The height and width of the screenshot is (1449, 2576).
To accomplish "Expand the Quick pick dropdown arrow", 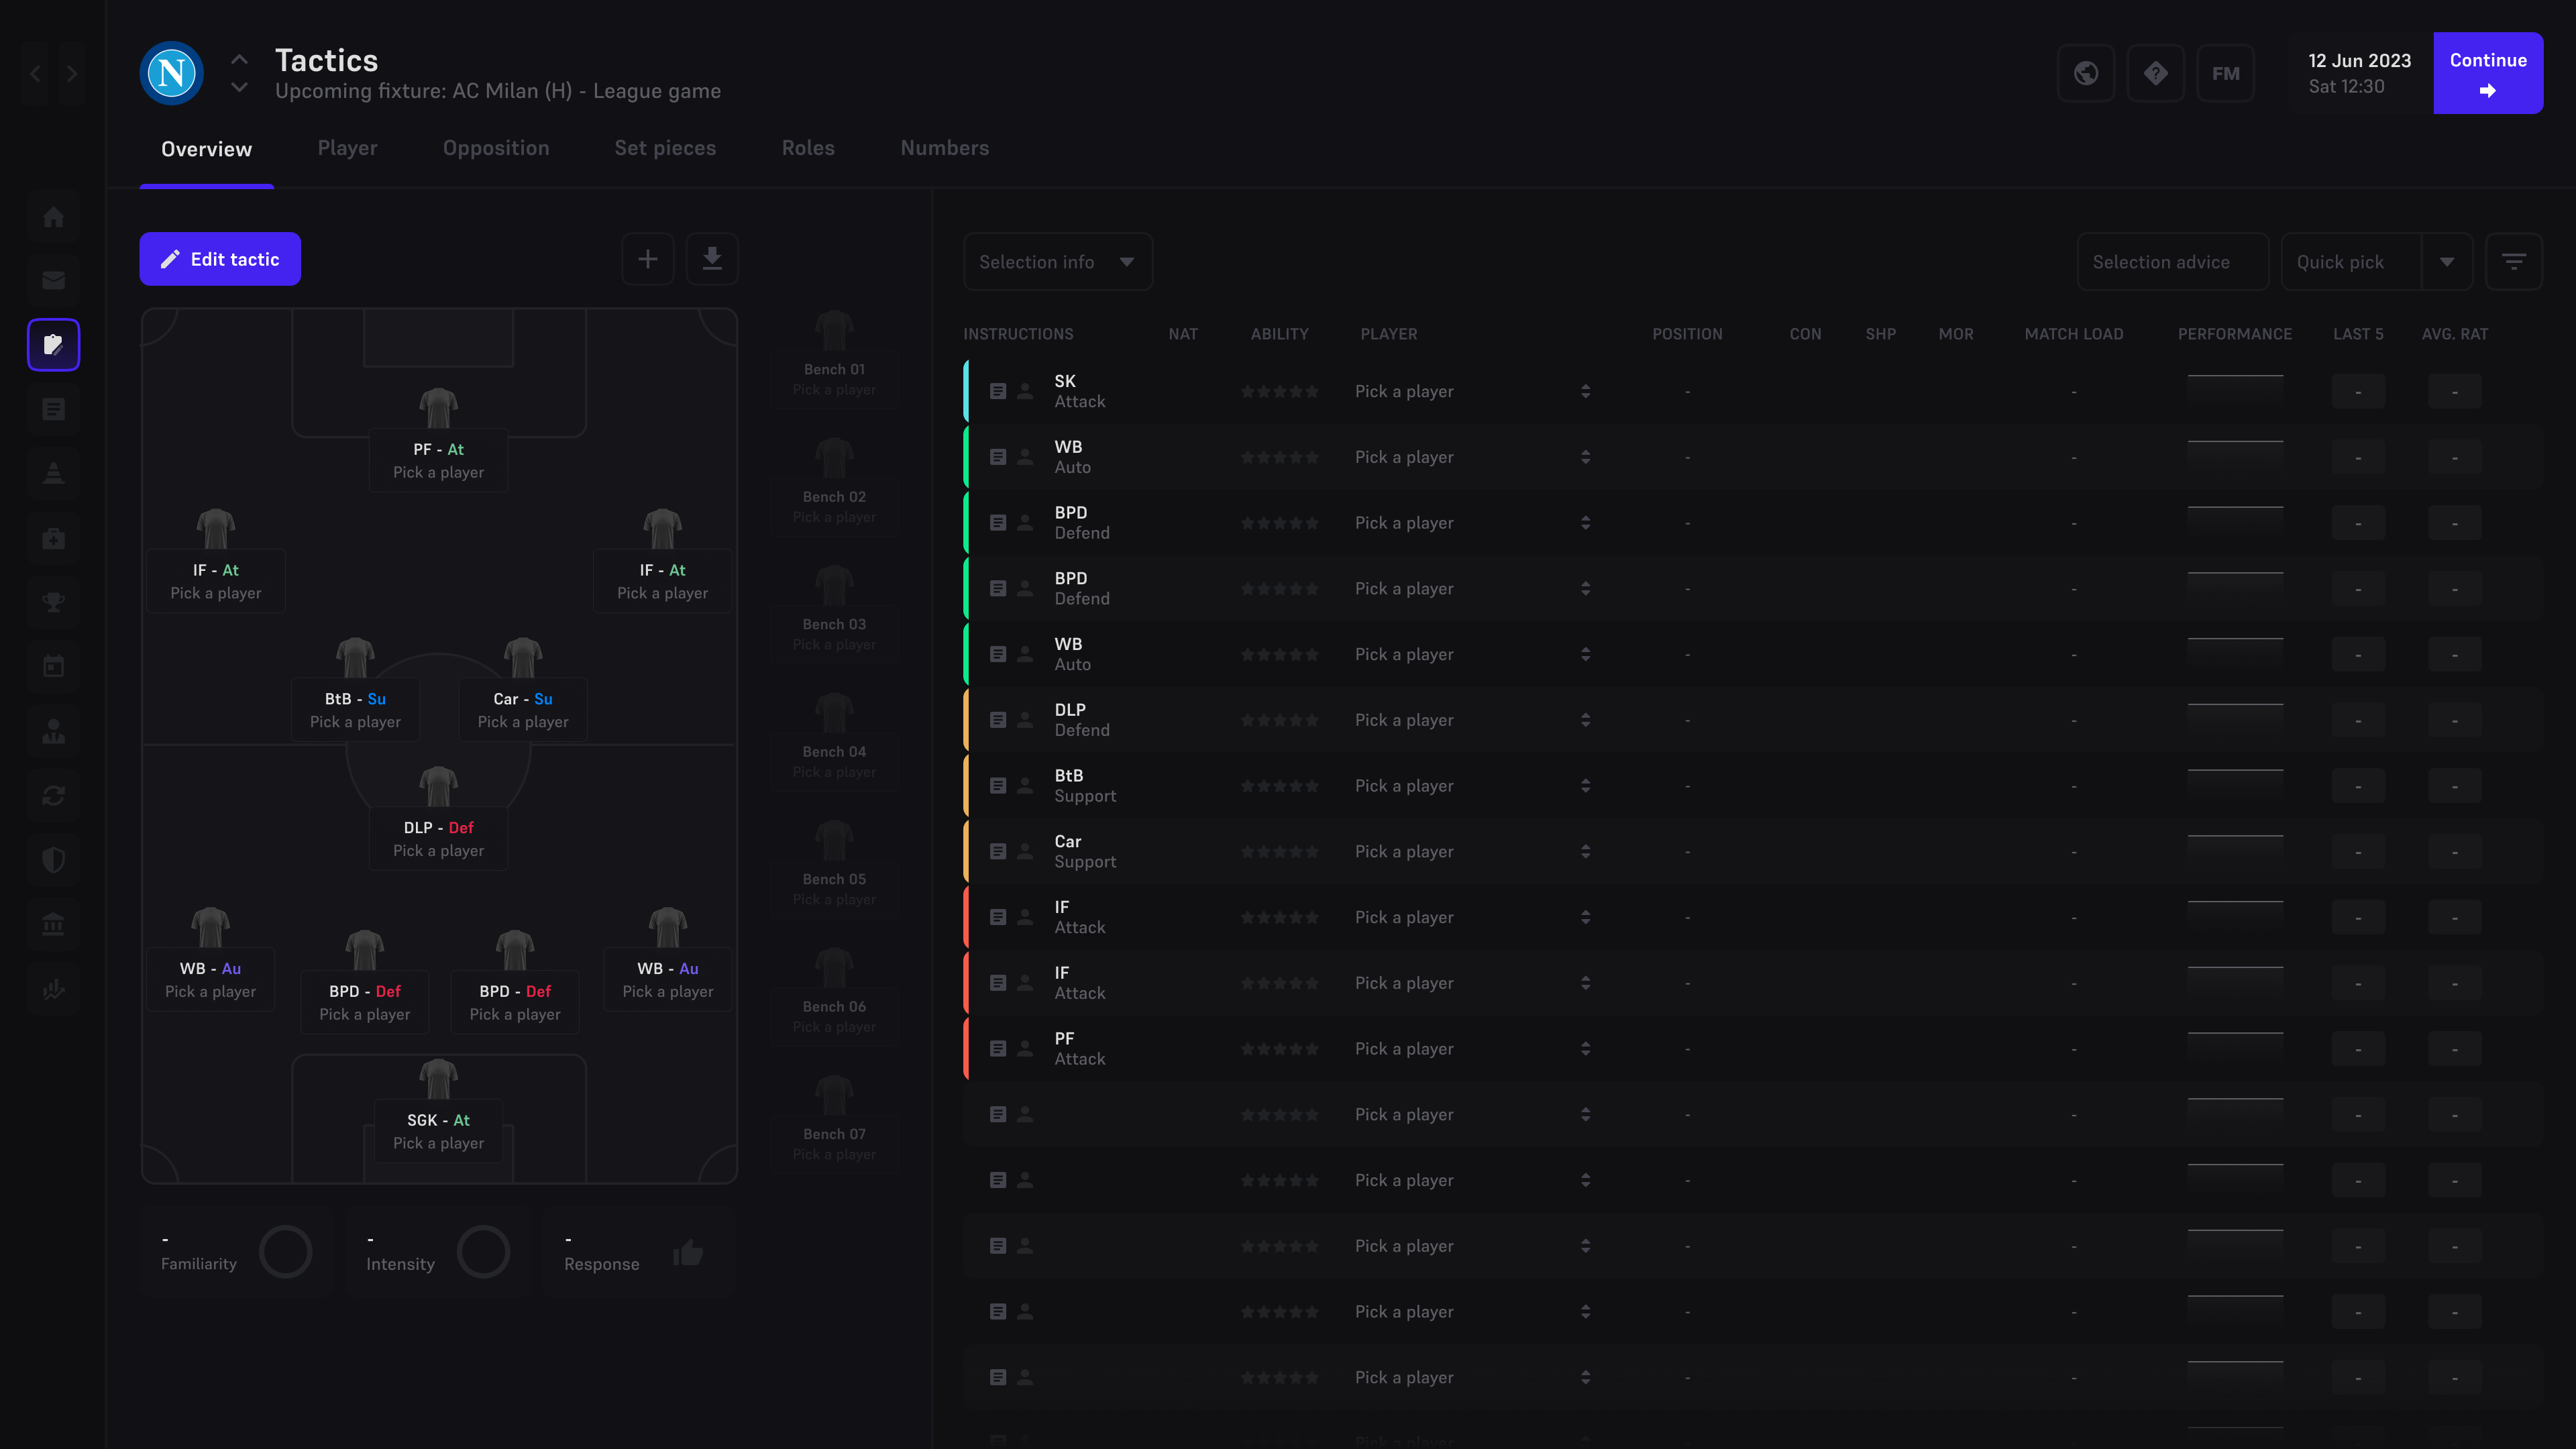I will [2447, 261].
